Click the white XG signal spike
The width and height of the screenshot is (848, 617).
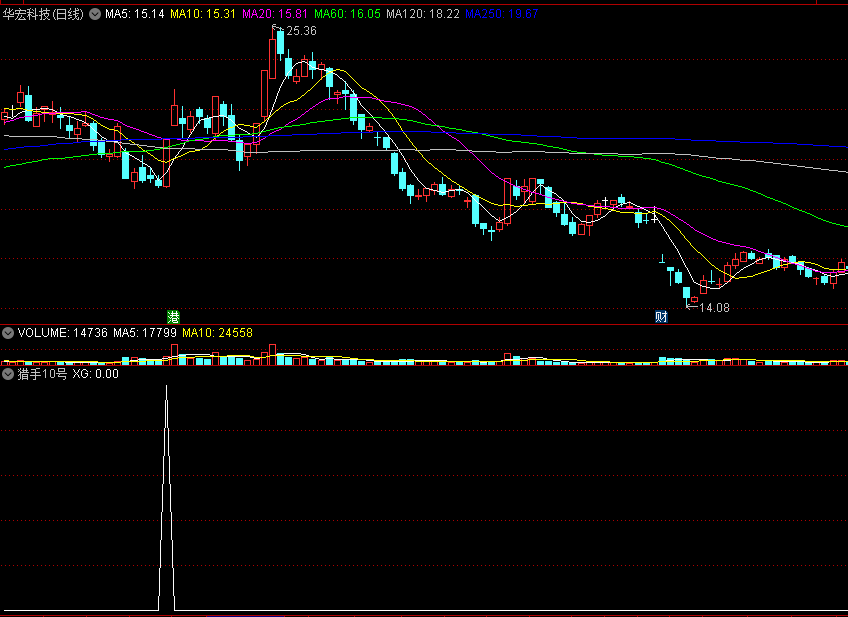pyautogui.click(x=167, y=497)
